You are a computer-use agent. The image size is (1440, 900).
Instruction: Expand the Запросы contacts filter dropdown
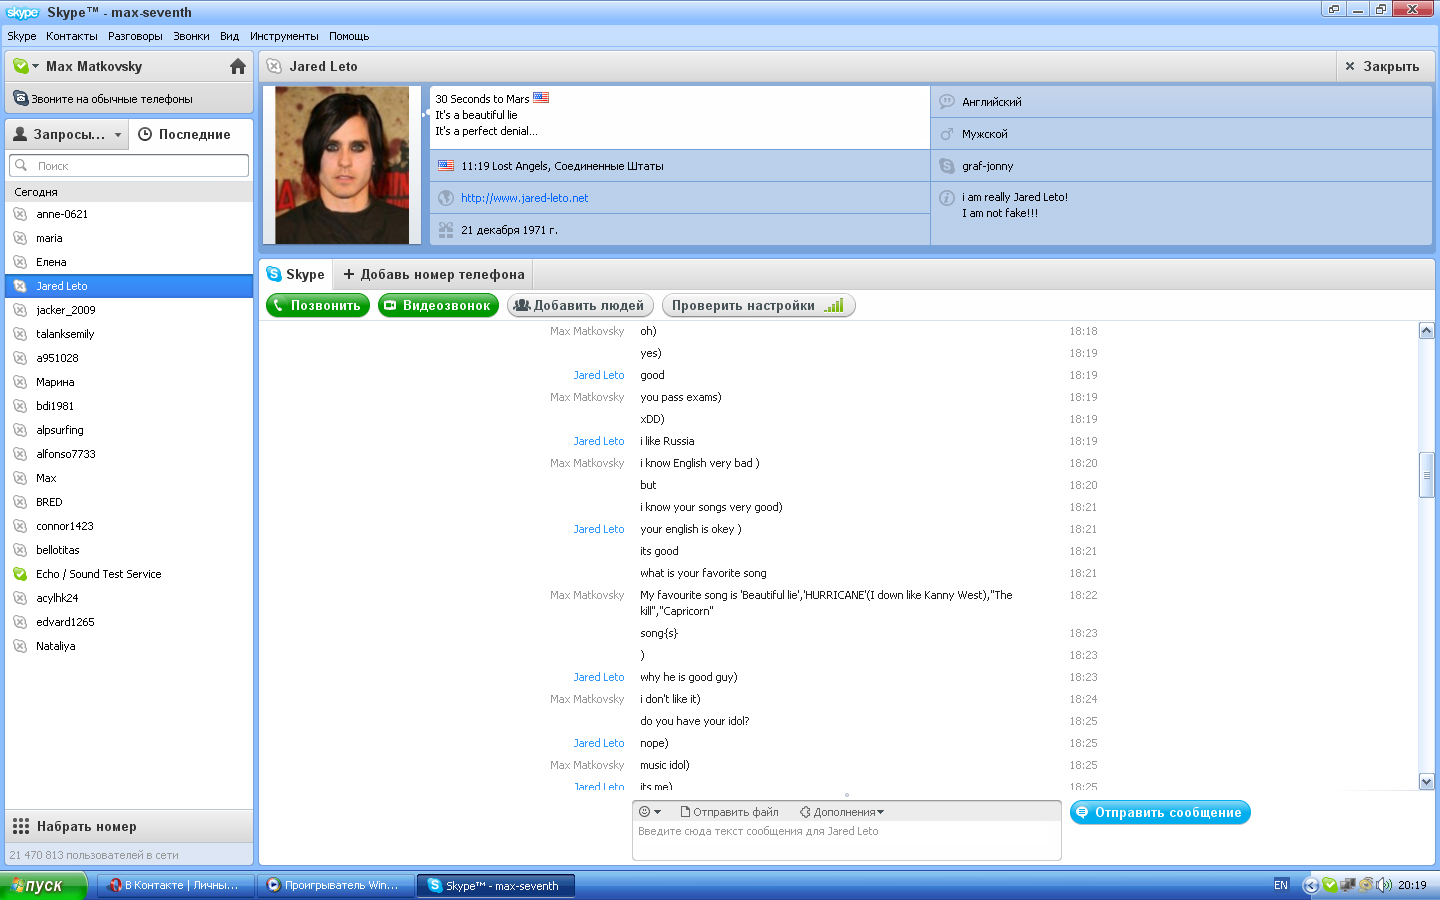pos(68,134)
